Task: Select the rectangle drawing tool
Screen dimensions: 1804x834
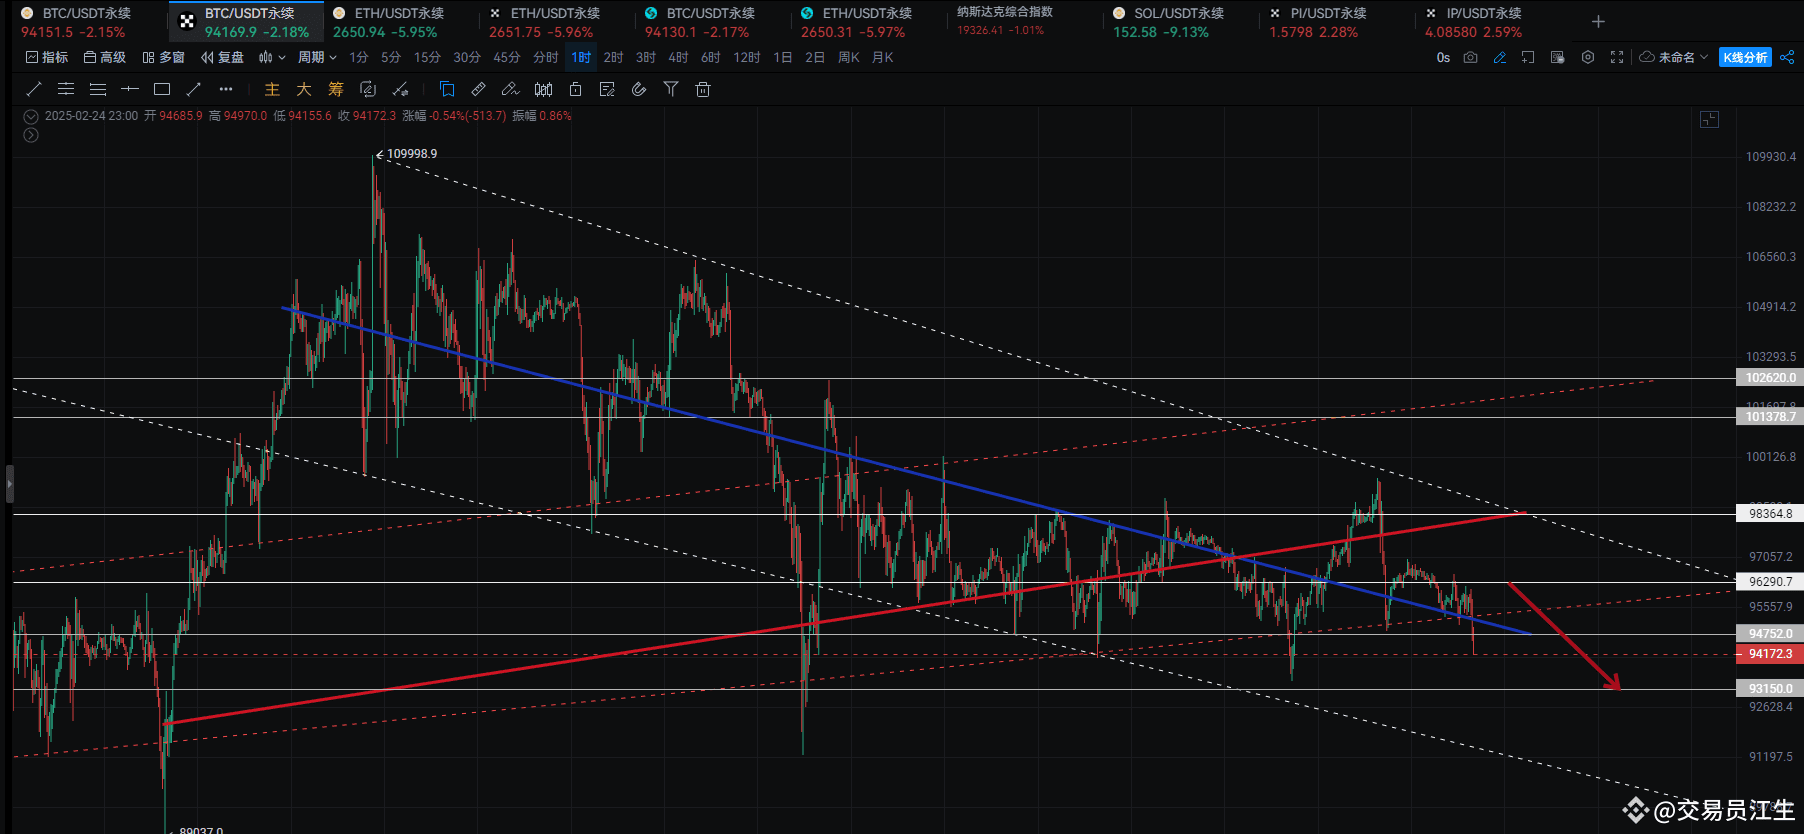Action: coord(162,89)
